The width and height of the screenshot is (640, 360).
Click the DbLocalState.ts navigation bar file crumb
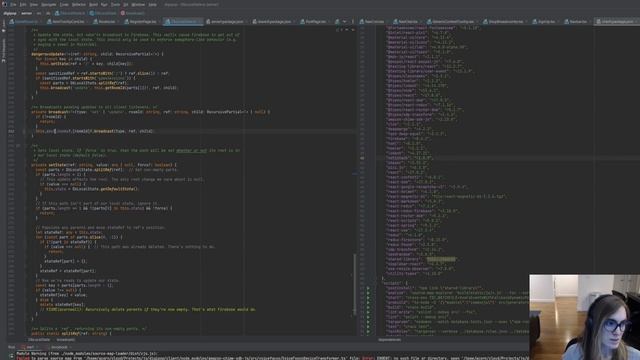coord(69,13)
